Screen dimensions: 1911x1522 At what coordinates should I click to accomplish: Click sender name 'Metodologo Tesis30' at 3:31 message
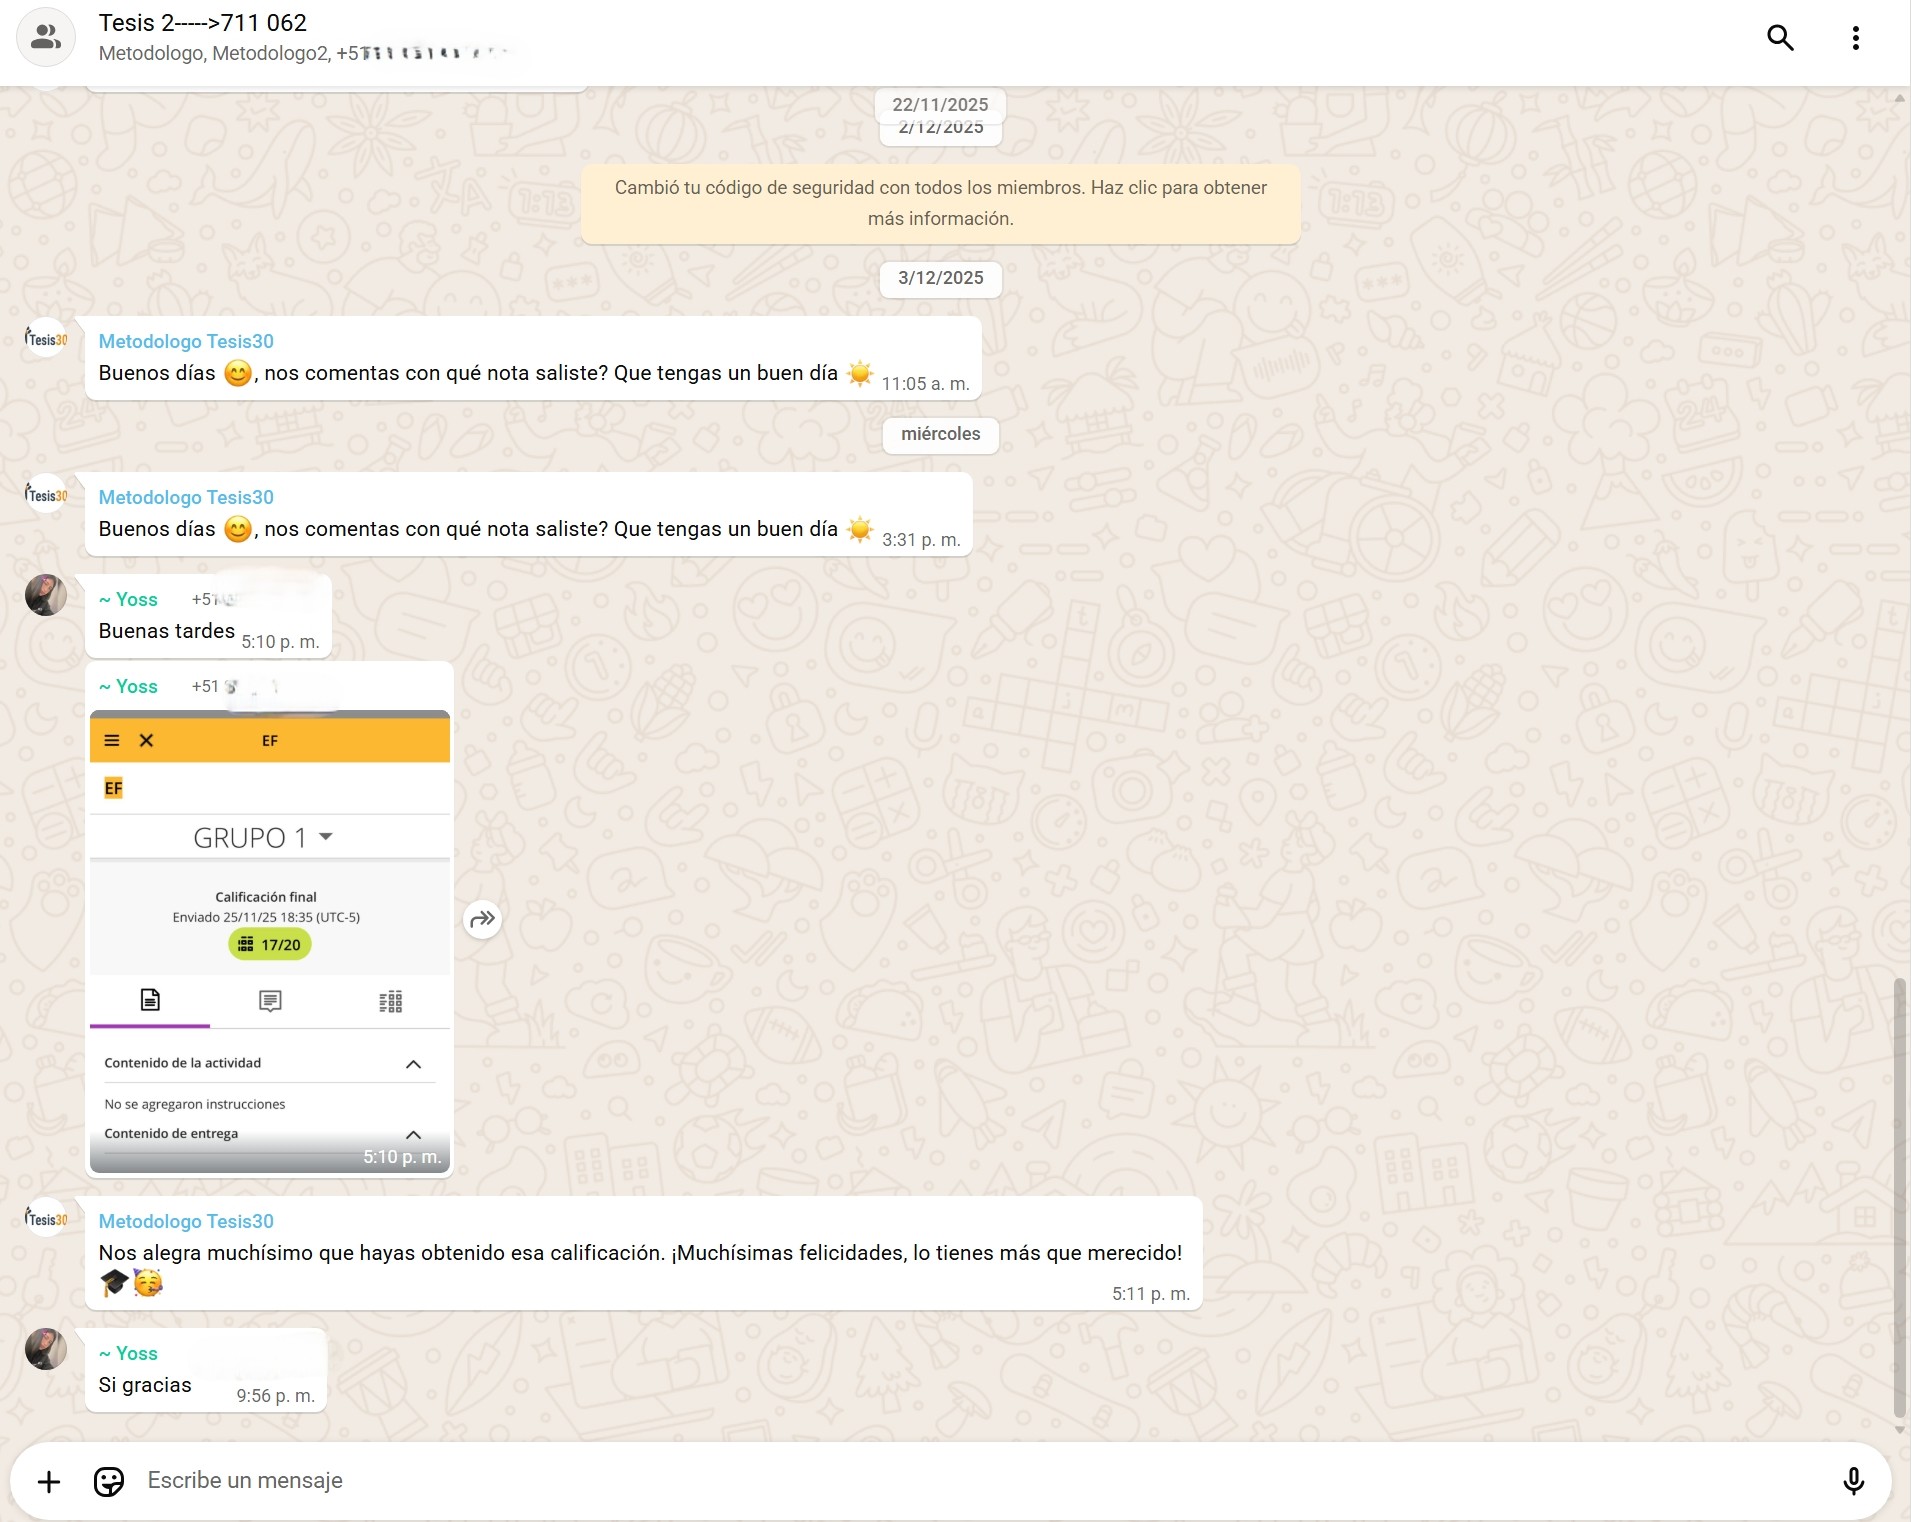point(186,497)
